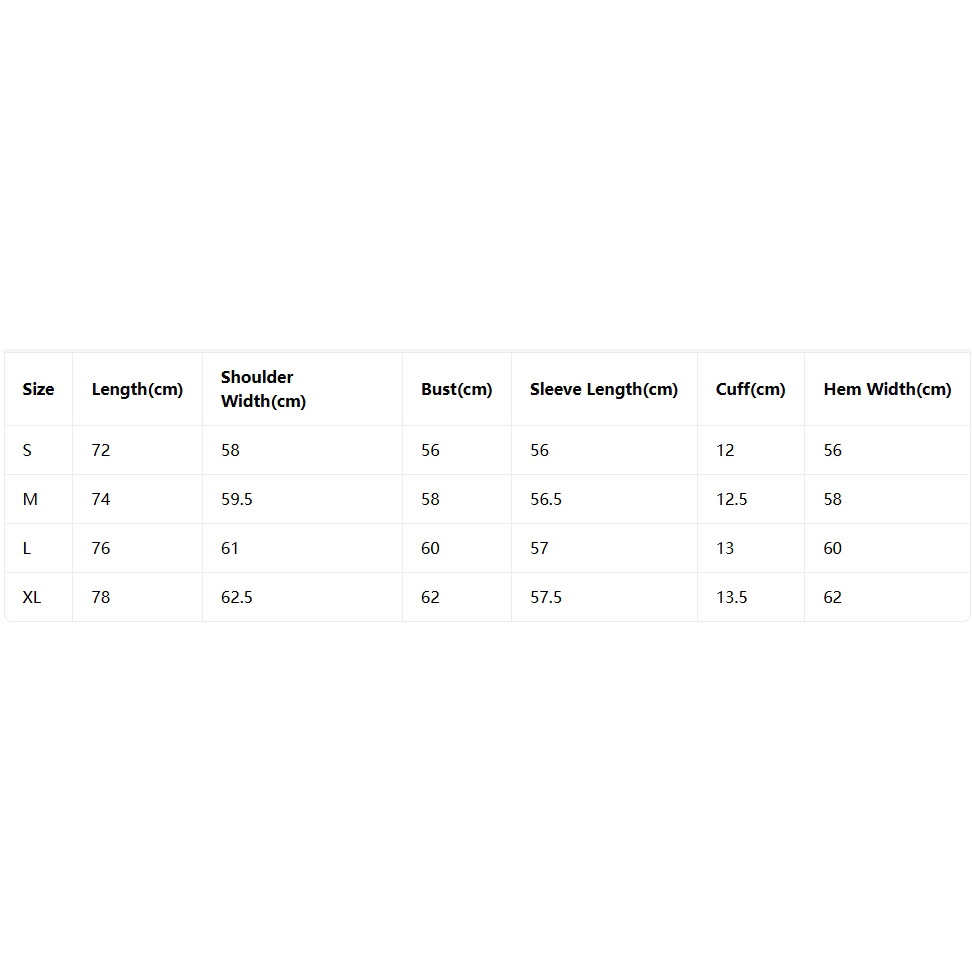
Task: Select shoulder width value 62.5
Action: [236, 597]
